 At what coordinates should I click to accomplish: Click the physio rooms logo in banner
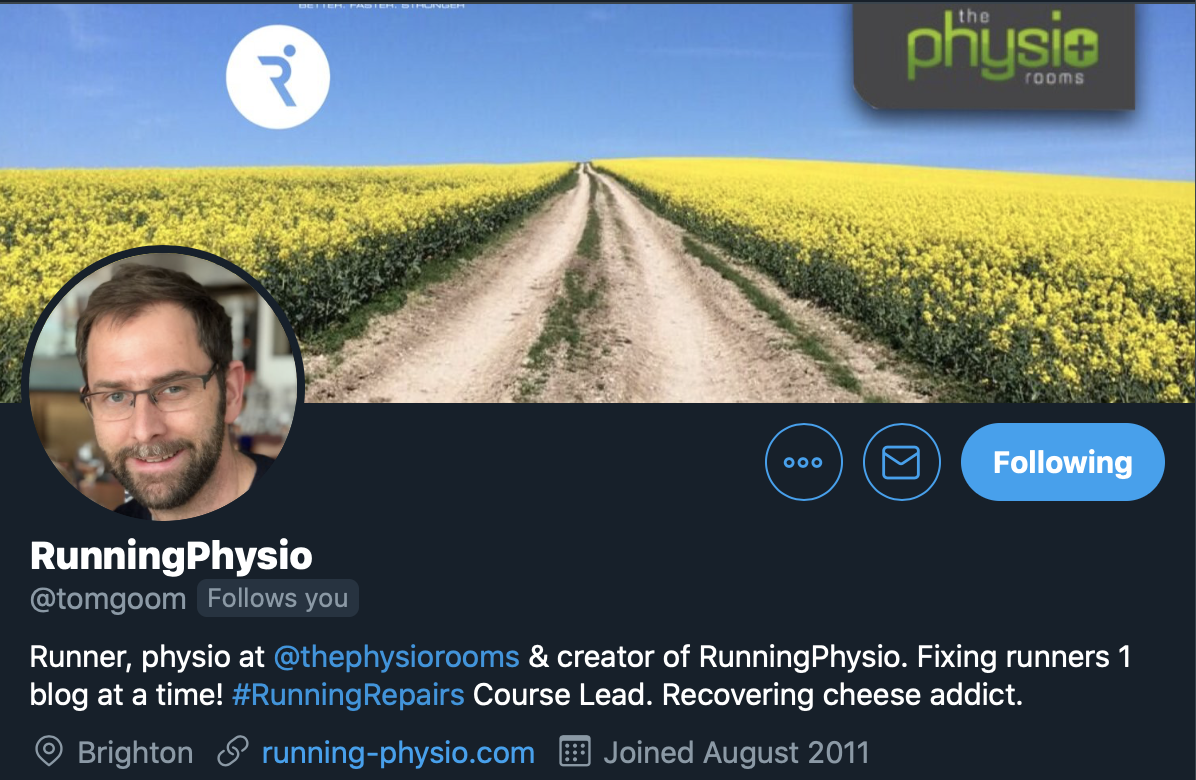(x=995, y=55)
